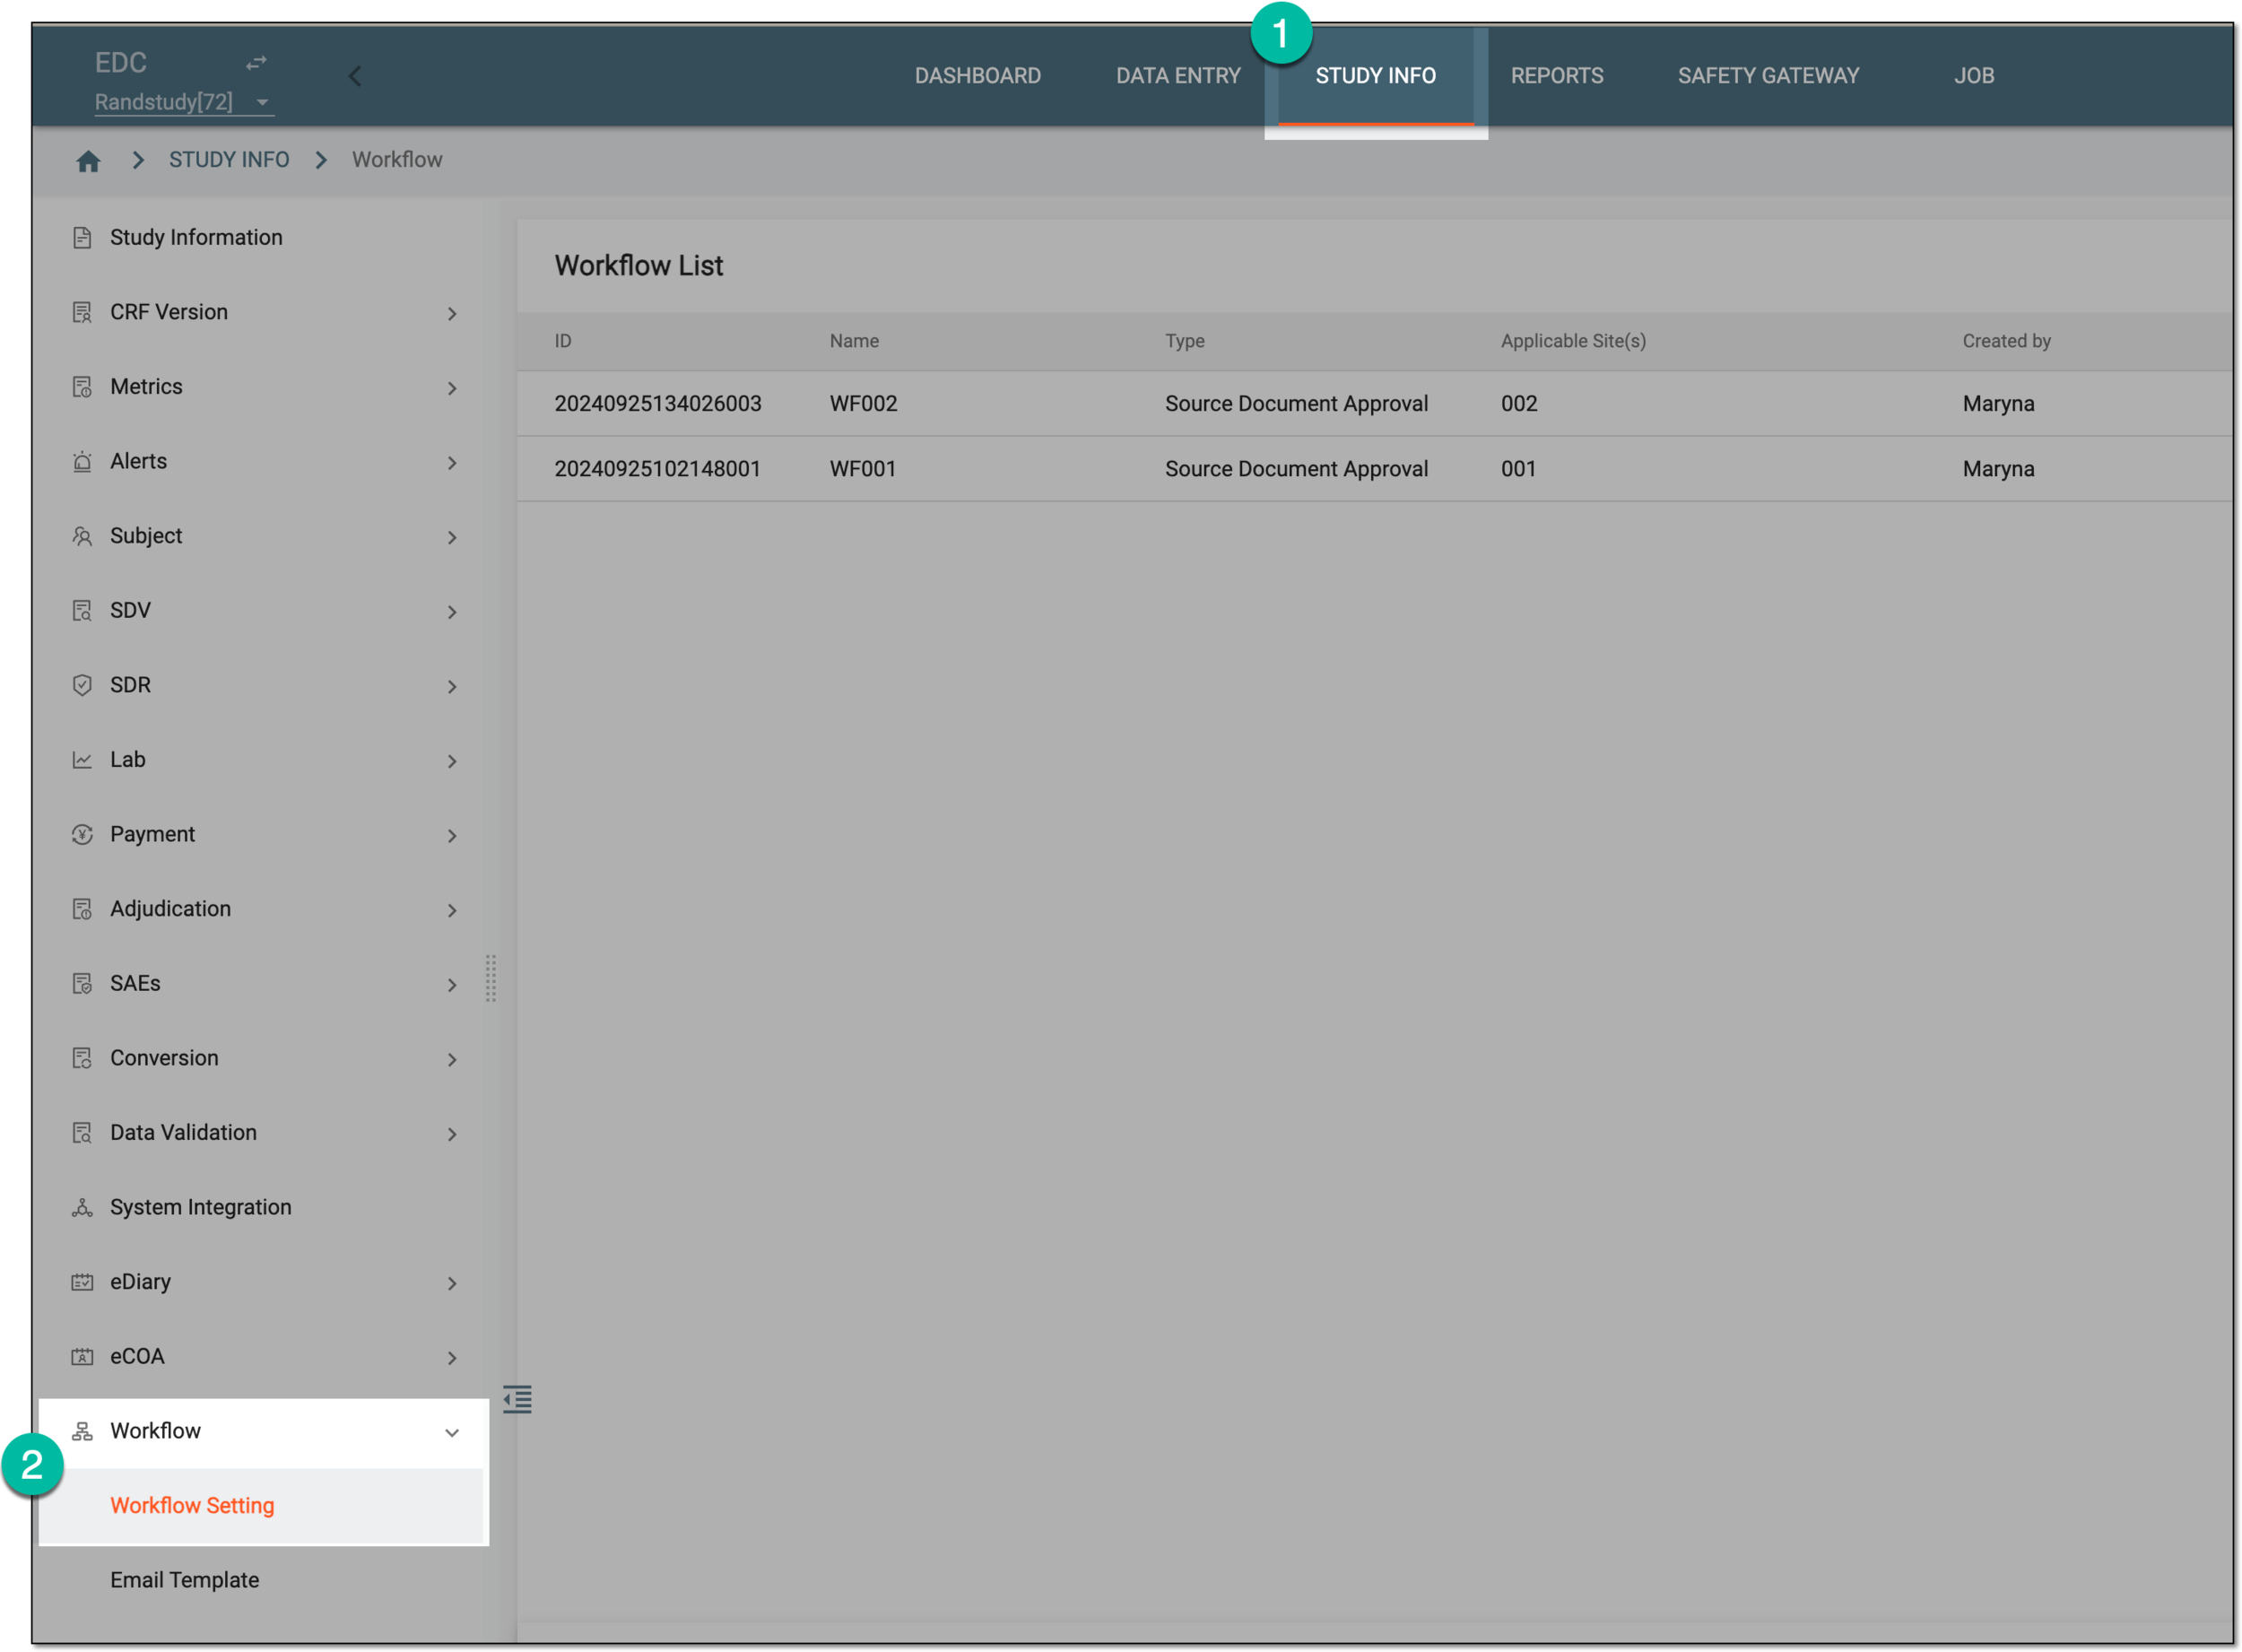Expand the Payment menu chevron
This screenshot has height=1652, width=2242.
[x=452, y=836]
